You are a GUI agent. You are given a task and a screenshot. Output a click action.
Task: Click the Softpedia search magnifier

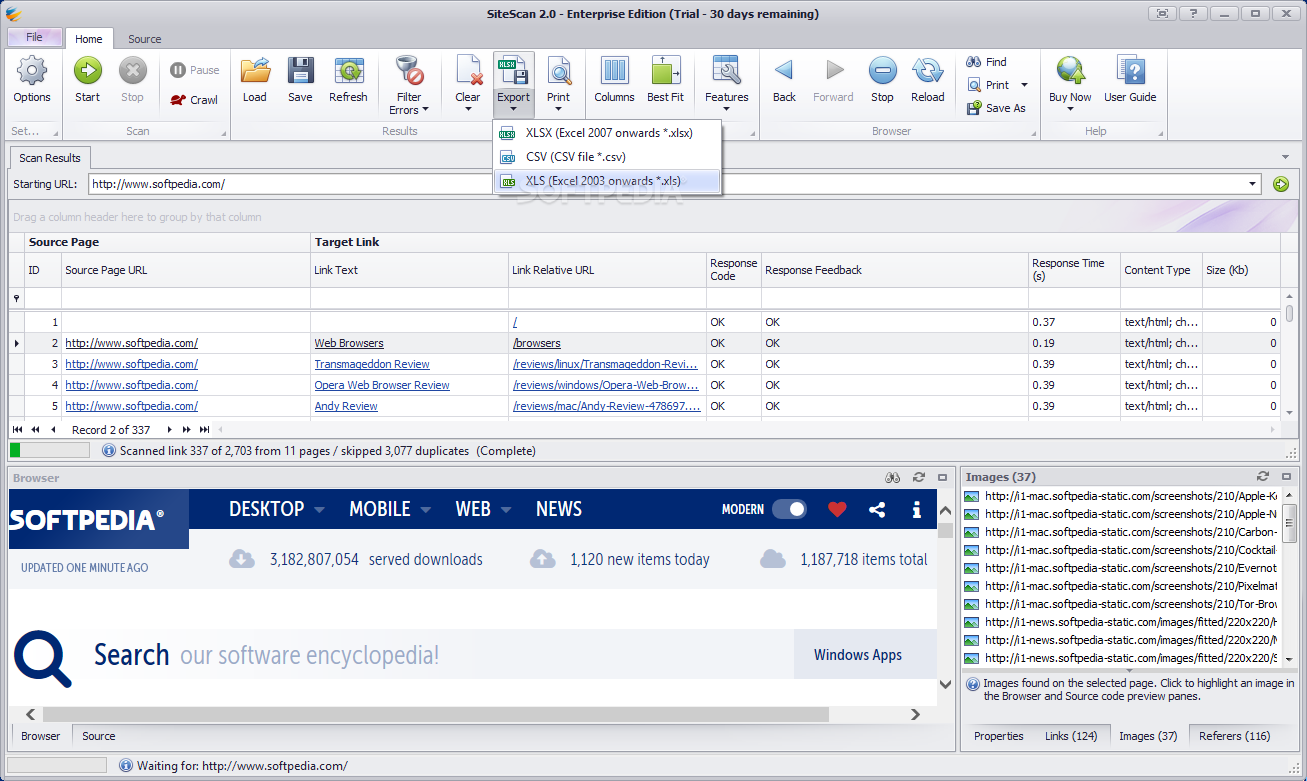43,659
